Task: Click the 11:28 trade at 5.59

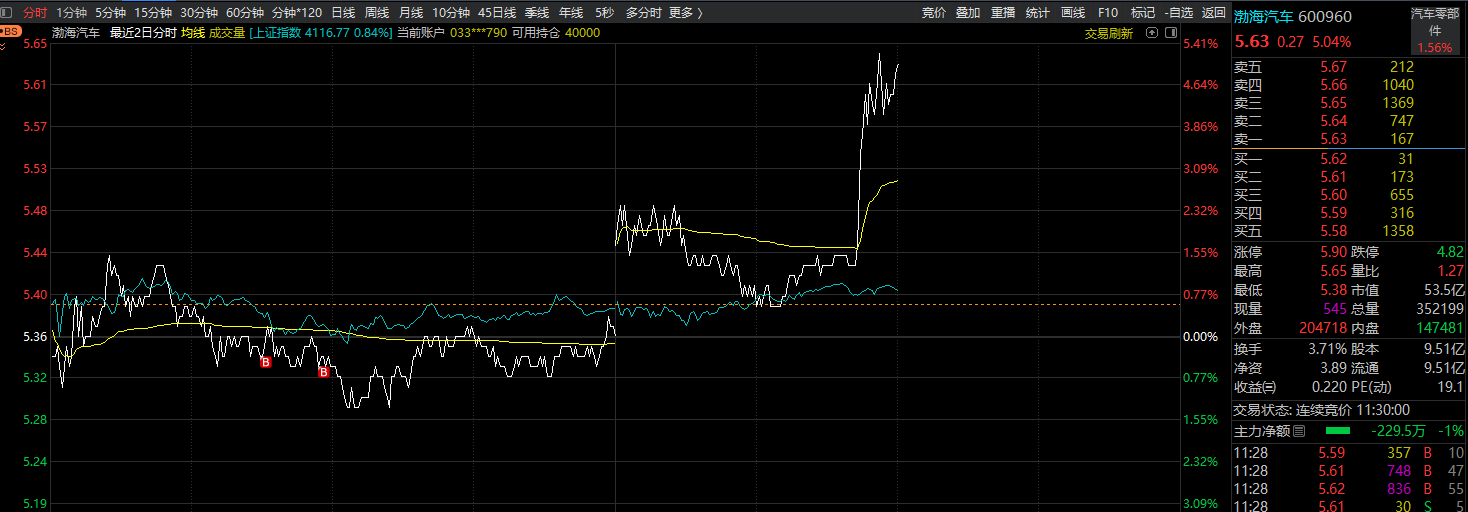Action: [x=1332, y=453]
